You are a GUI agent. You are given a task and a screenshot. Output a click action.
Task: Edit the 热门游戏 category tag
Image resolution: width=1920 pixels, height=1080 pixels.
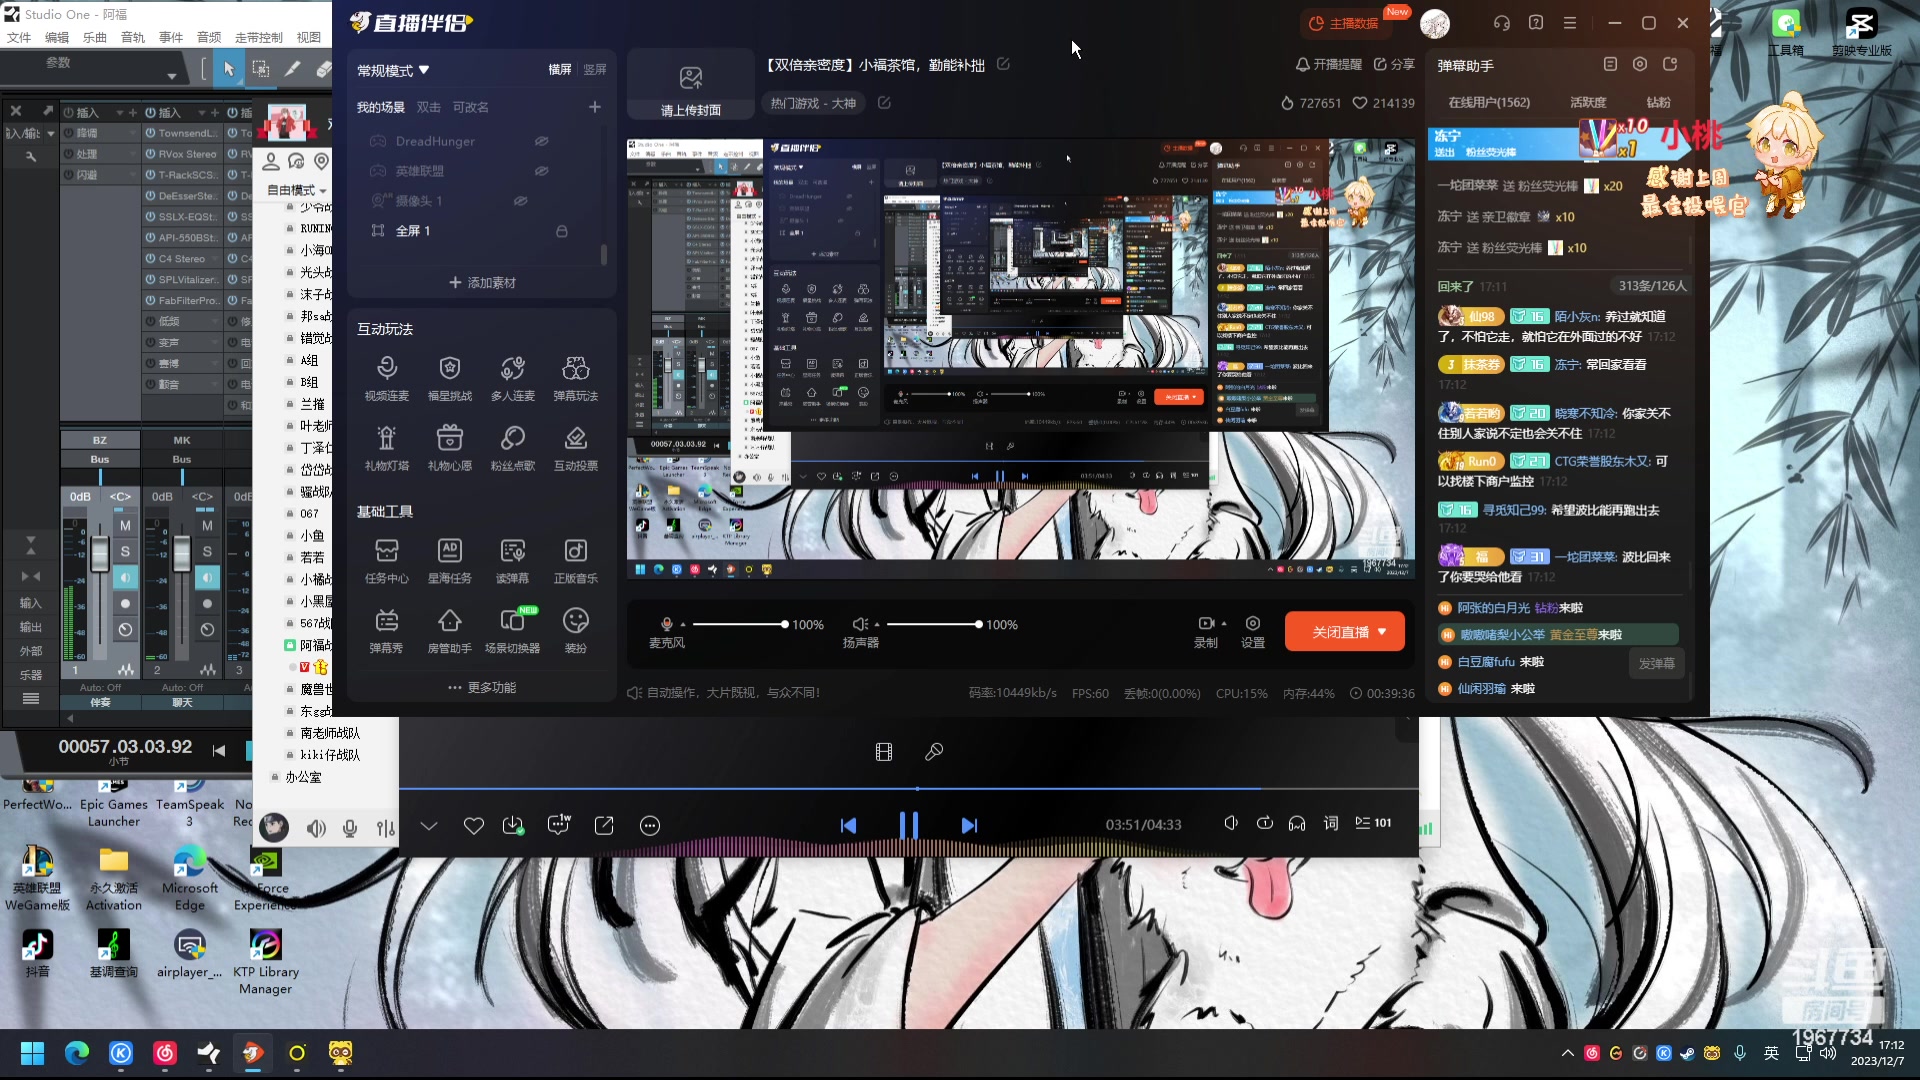[x=884, y=103]
